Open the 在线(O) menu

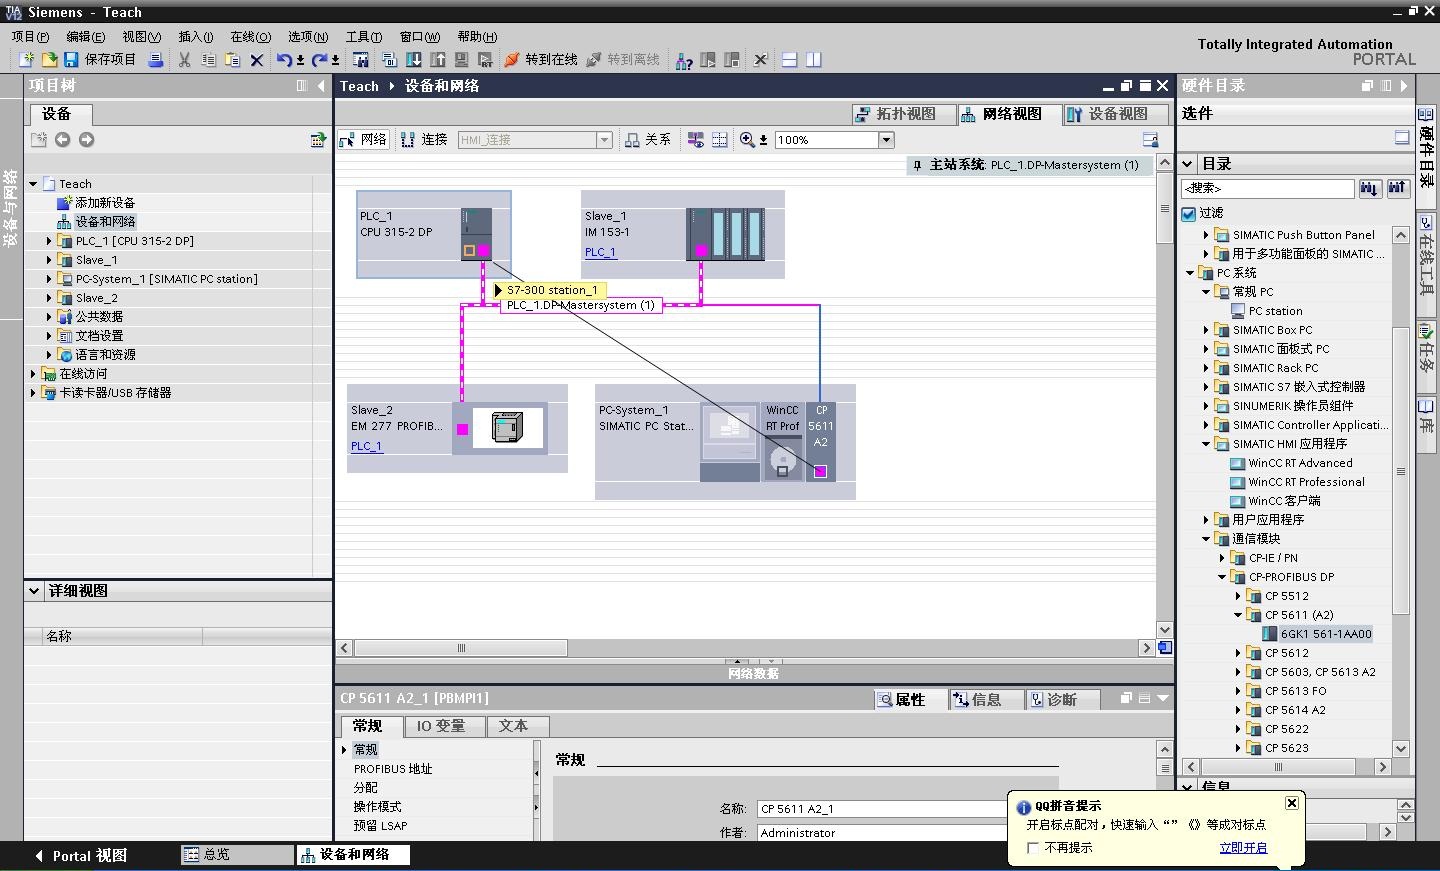coord(250,37)
